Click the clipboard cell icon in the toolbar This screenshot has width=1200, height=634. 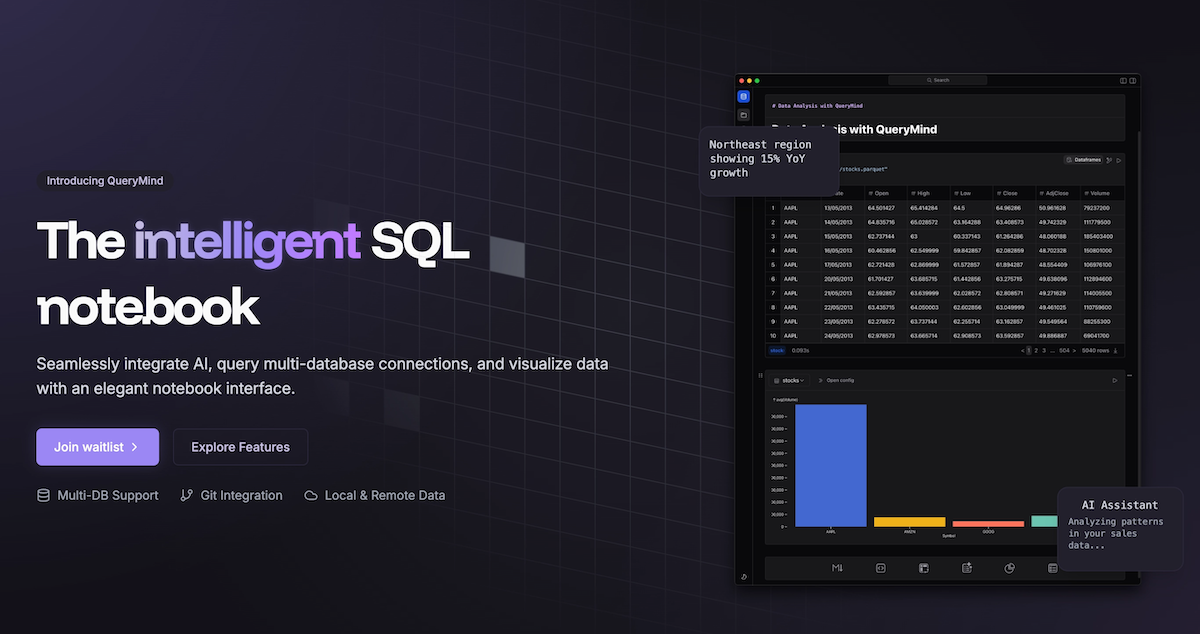(x=967, y=567)
